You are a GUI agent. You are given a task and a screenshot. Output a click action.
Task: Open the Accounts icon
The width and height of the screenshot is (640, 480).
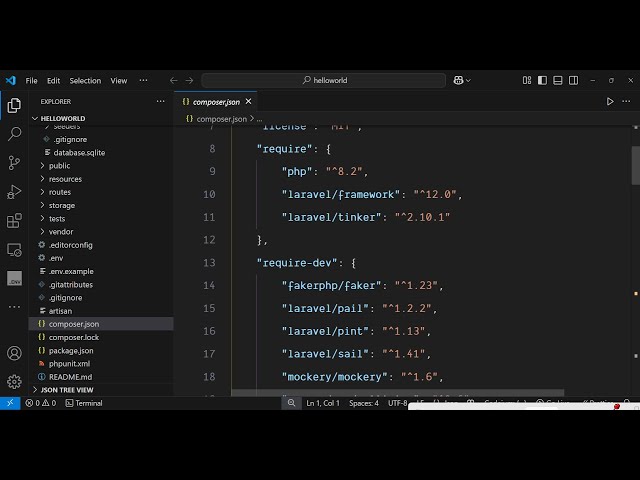[14, 353]
